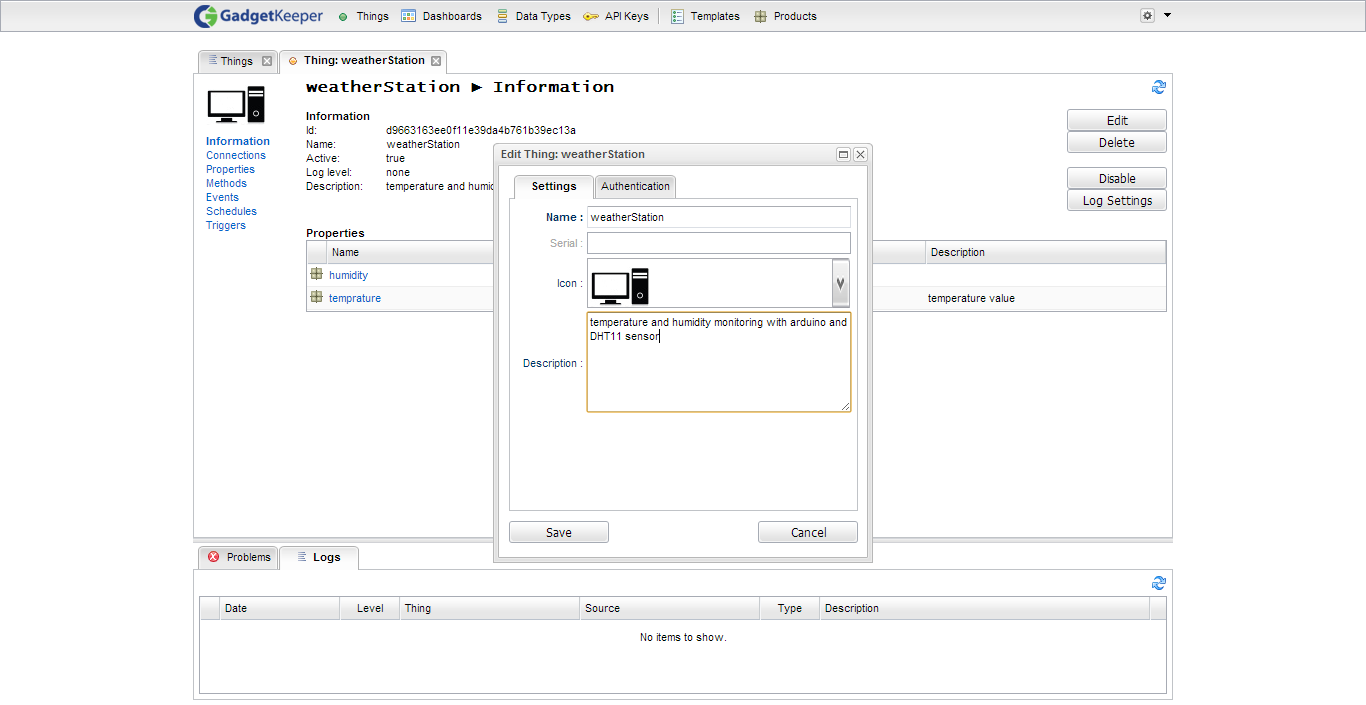Click the GadgetKeeper logo
The height and width of the screenshot is (705, 1366).
tap(258, 16)
